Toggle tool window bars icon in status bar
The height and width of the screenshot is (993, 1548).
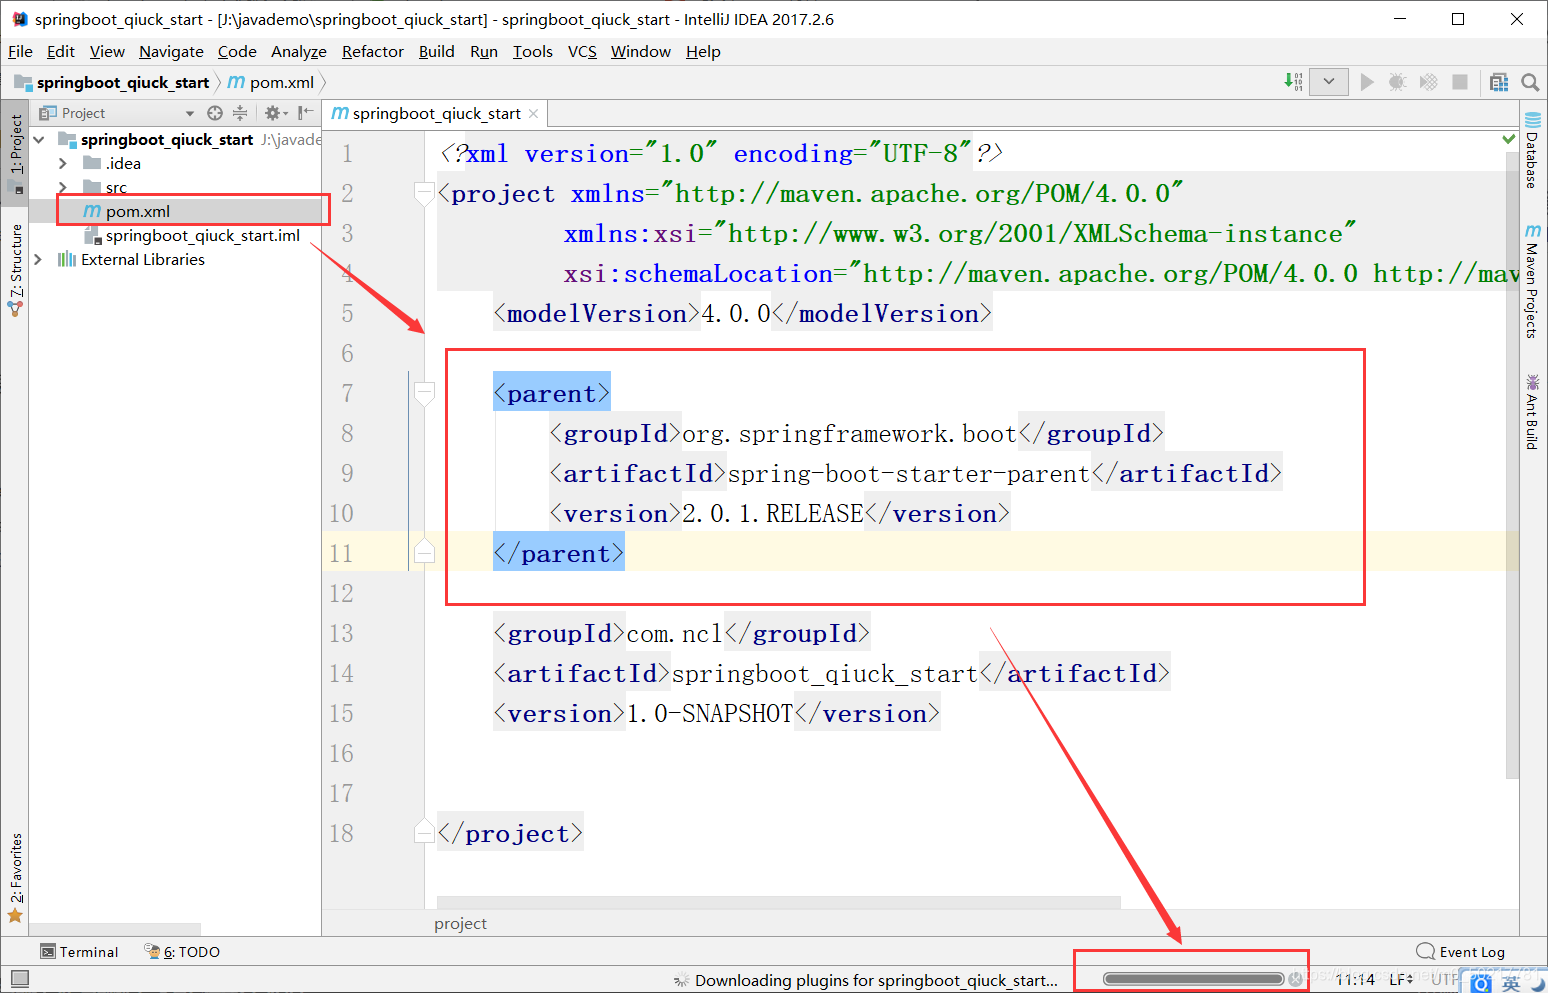(20, 979)
